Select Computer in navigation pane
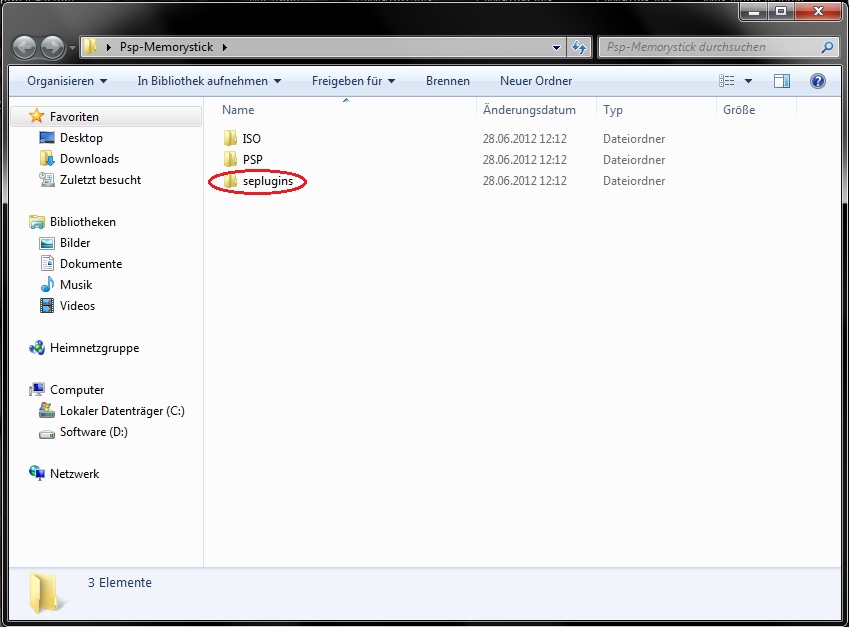This screenshot has width=849, height=627. point(77,390)
